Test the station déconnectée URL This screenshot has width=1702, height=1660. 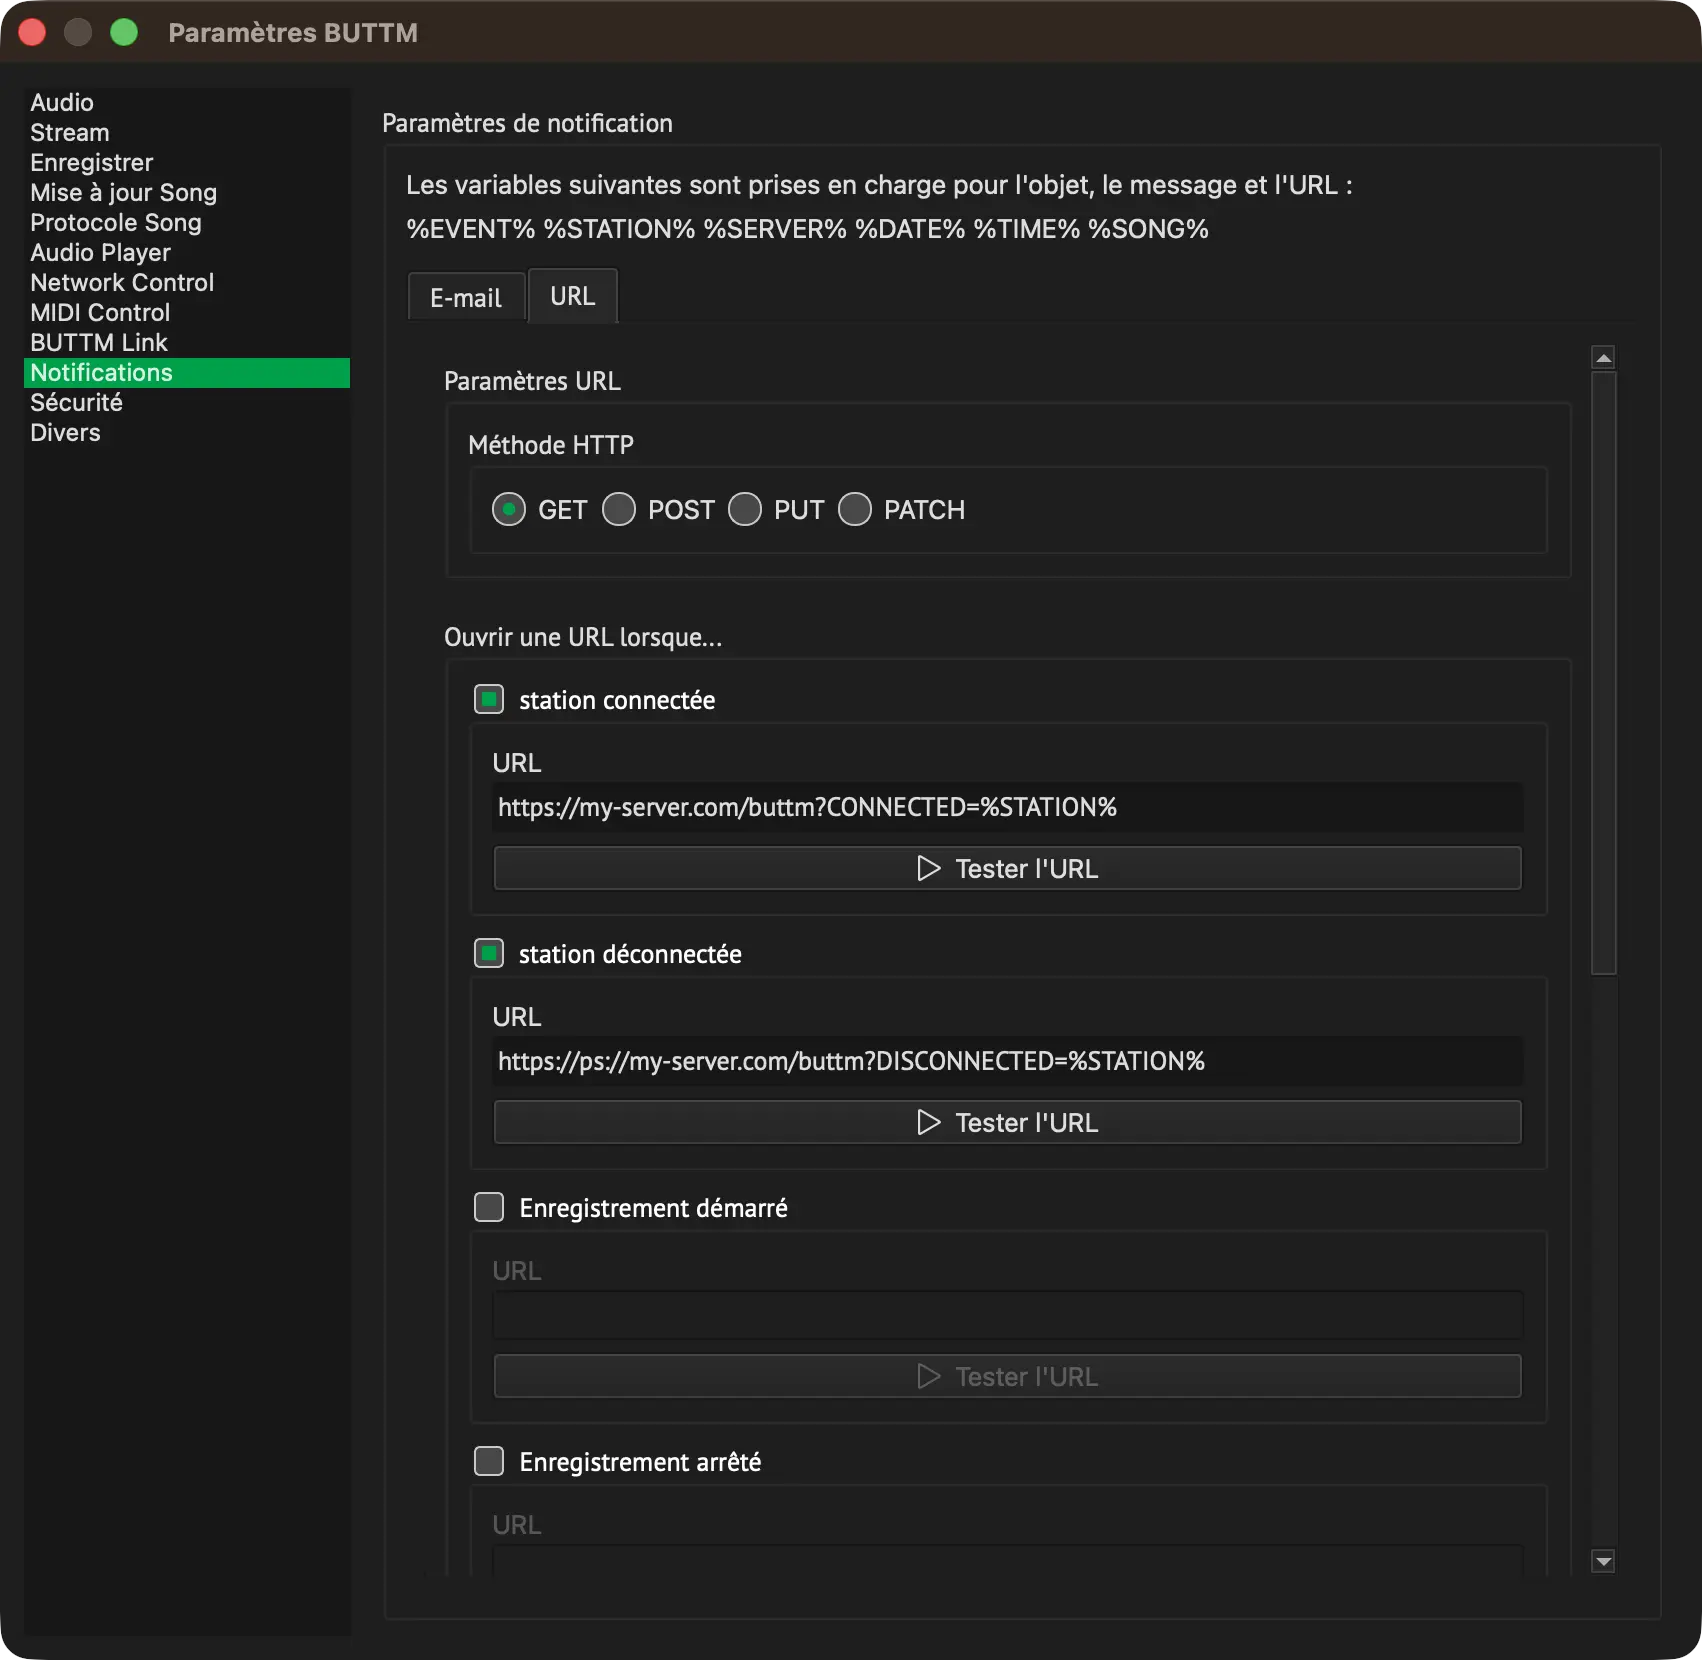pos(1008,1122)
